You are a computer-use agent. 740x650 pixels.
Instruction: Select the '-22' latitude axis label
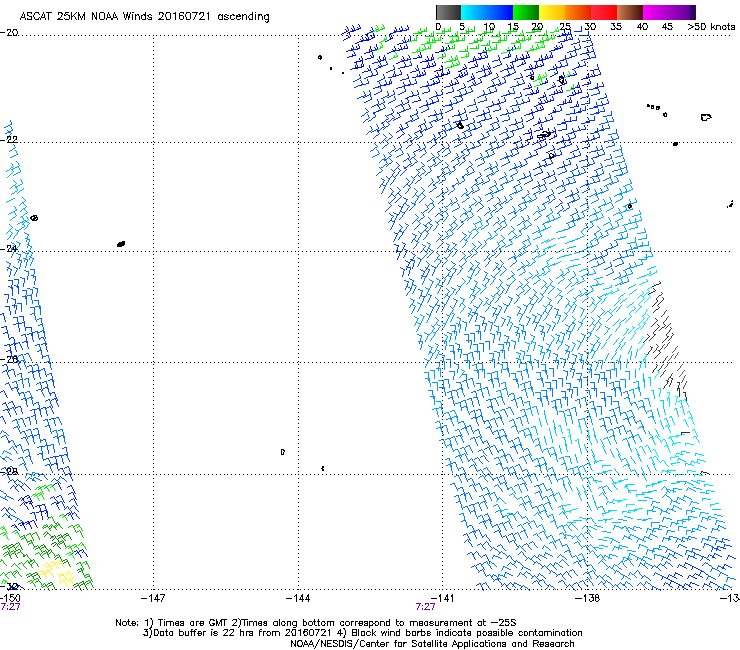click(x=9, y=140)
